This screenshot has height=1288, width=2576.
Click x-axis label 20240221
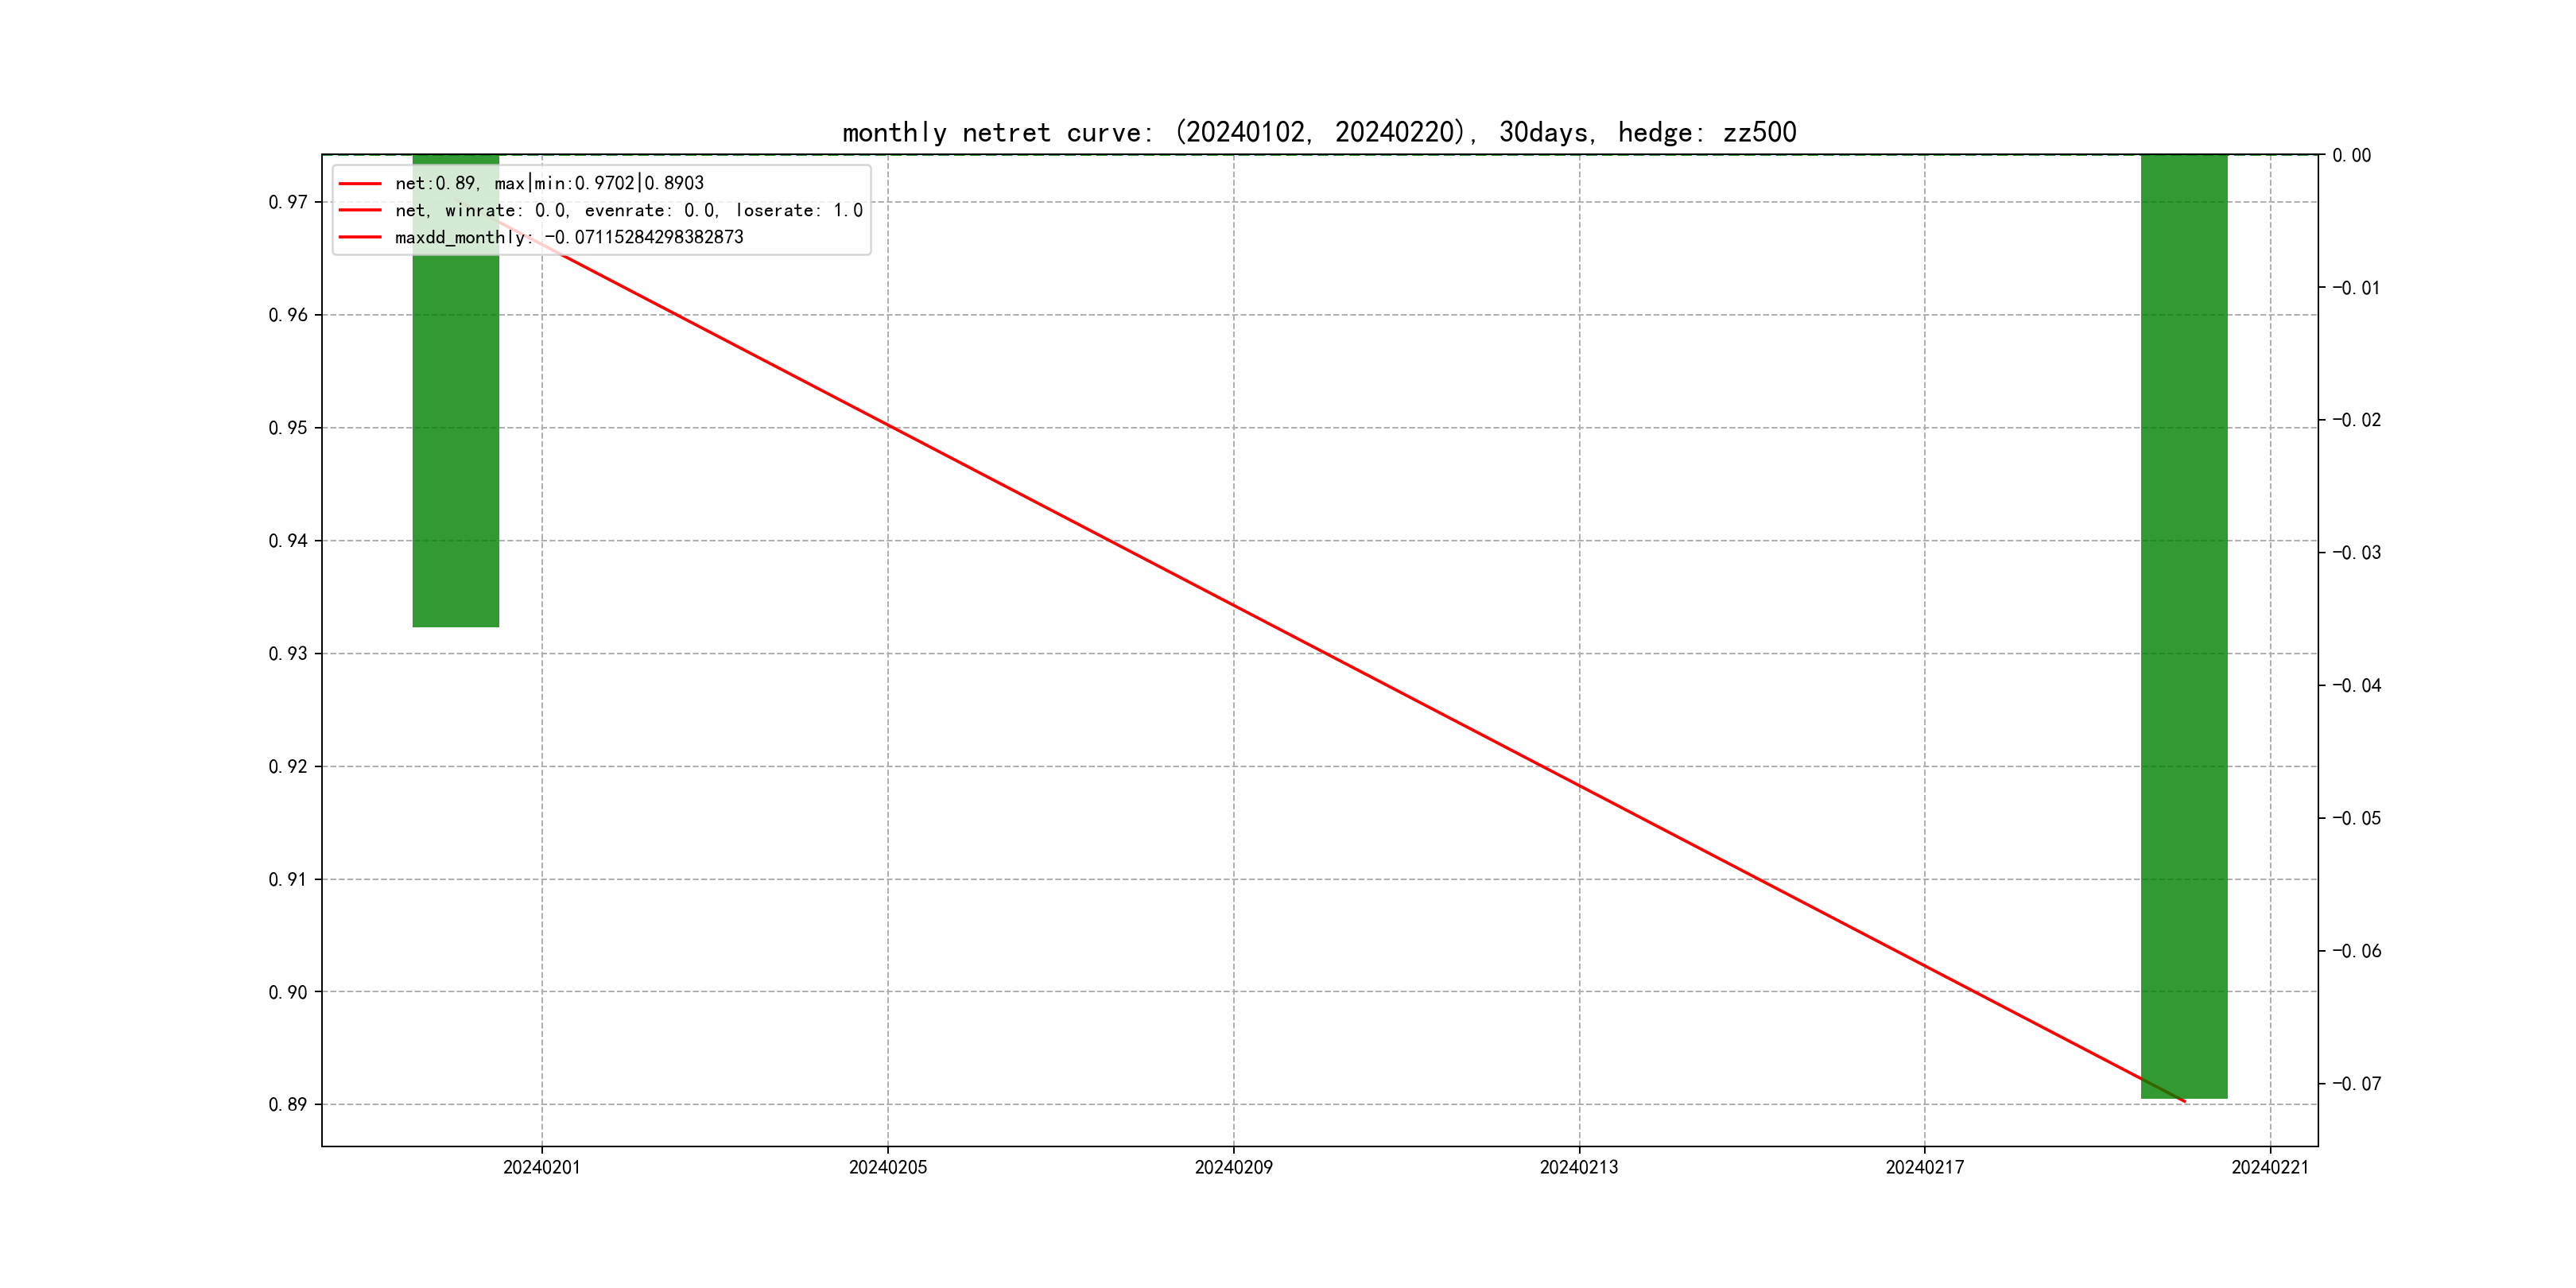tap(2270, 1167)
